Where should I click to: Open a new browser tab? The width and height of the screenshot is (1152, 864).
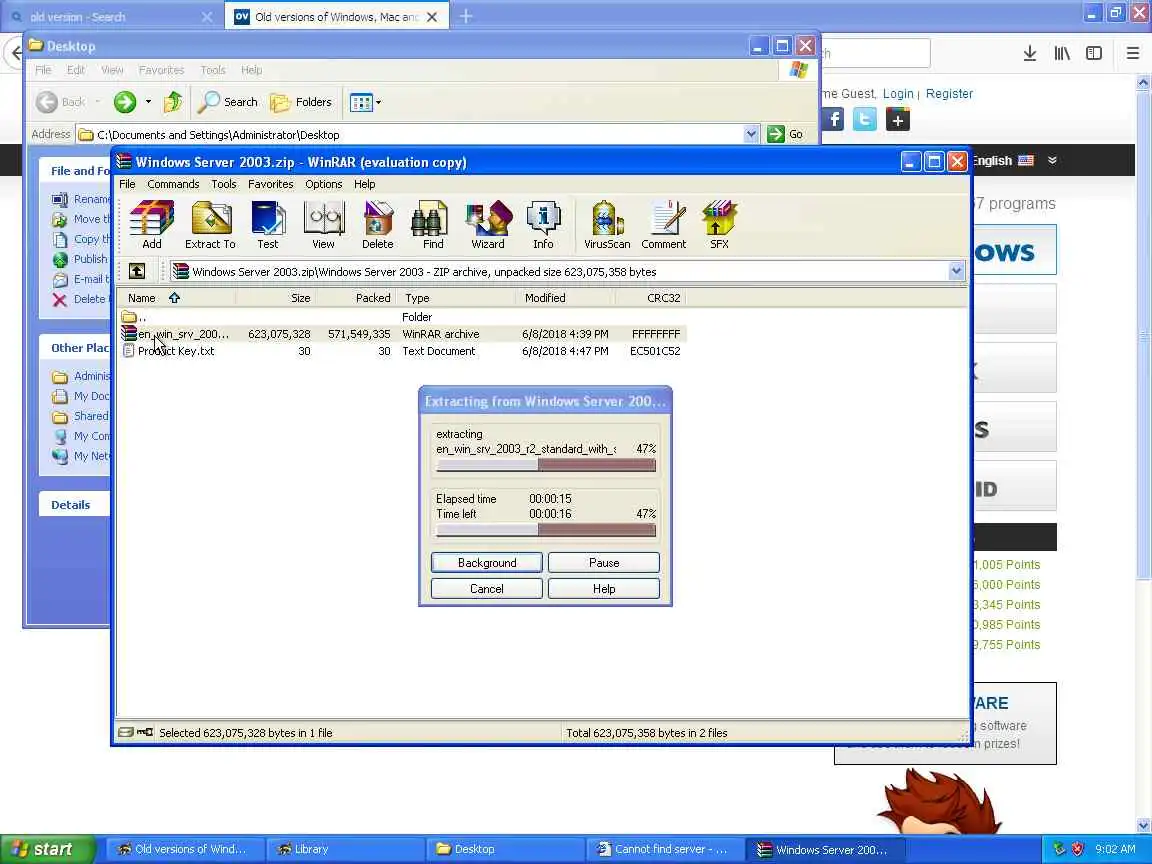pos(466,16)
